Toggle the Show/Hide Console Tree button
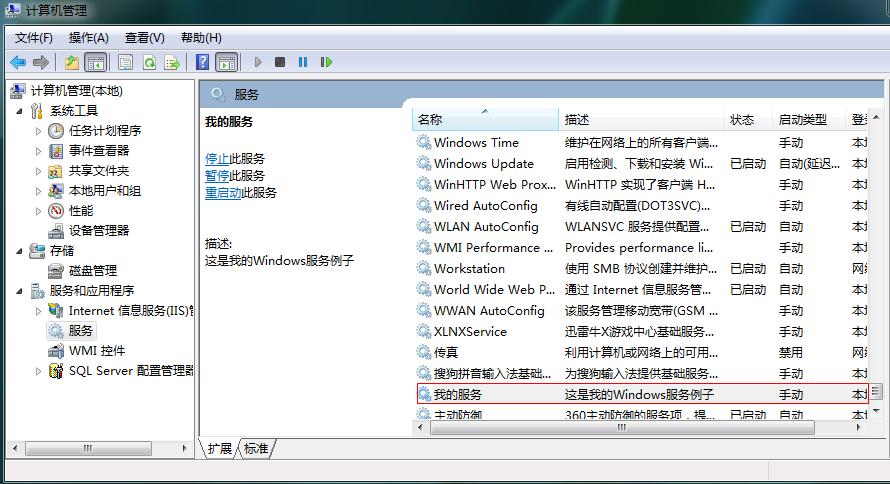890x484 pixels. [x=96, y=62]
